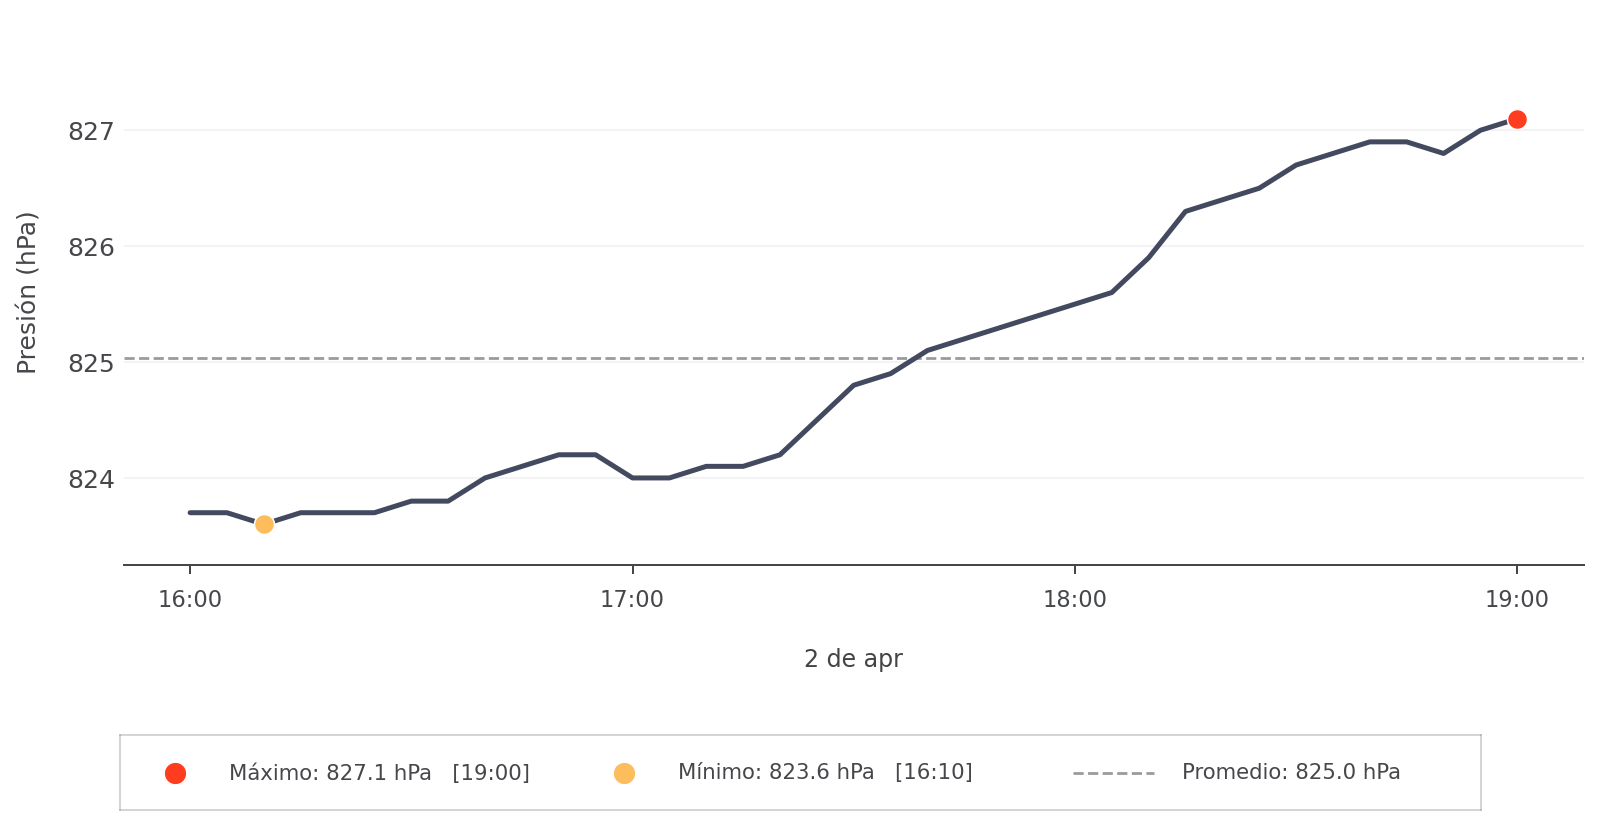Click the red maximum marker on the chart line
The width and height of the screenshot is (1601, 828).
coord(1517,120)
